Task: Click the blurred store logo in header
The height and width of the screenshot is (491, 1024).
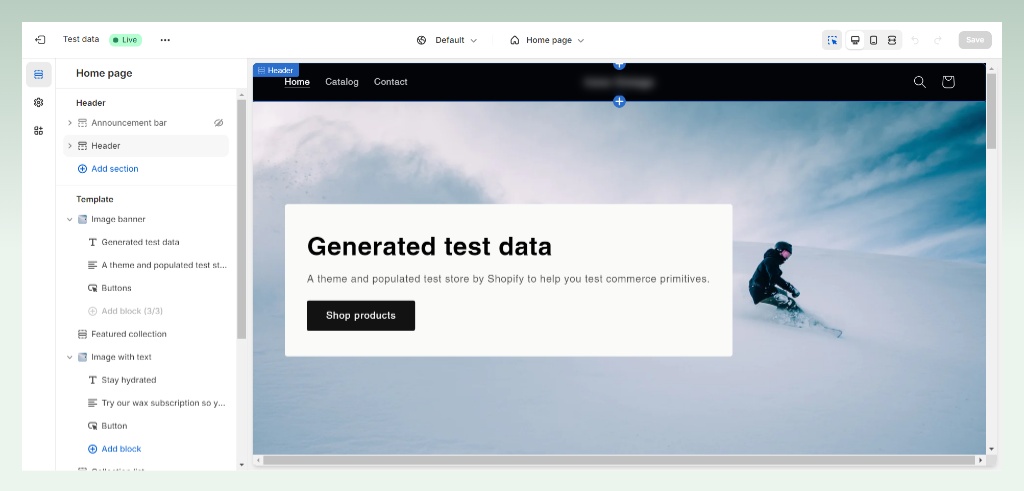Action: 618,82
